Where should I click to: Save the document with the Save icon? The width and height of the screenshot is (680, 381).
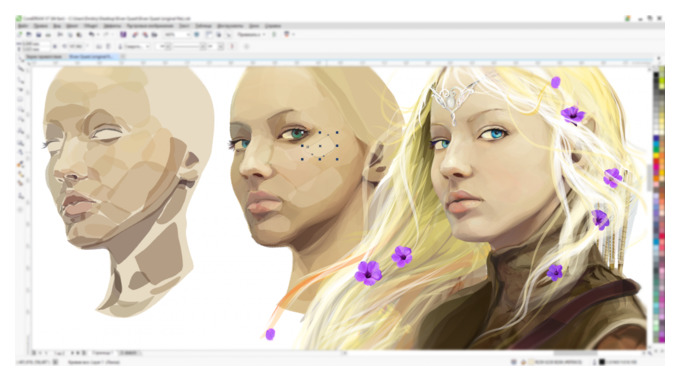pyautogui.click(x=38, y=34)
